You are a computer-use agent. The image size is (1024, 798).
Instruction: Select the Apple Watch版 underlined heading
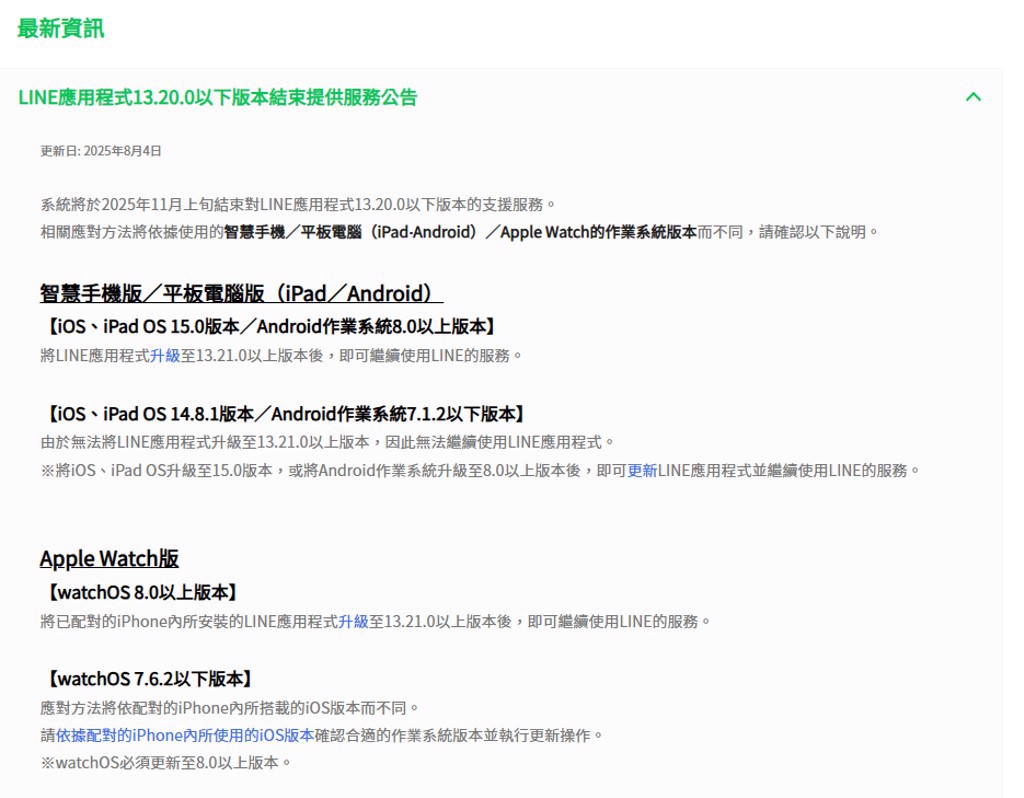point(109,559)
